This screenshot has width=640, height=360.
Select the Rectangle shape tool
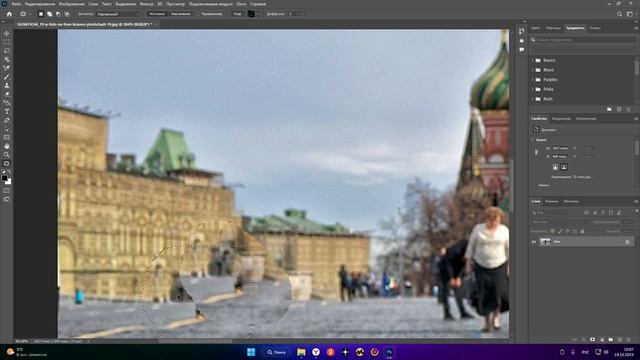7,138
